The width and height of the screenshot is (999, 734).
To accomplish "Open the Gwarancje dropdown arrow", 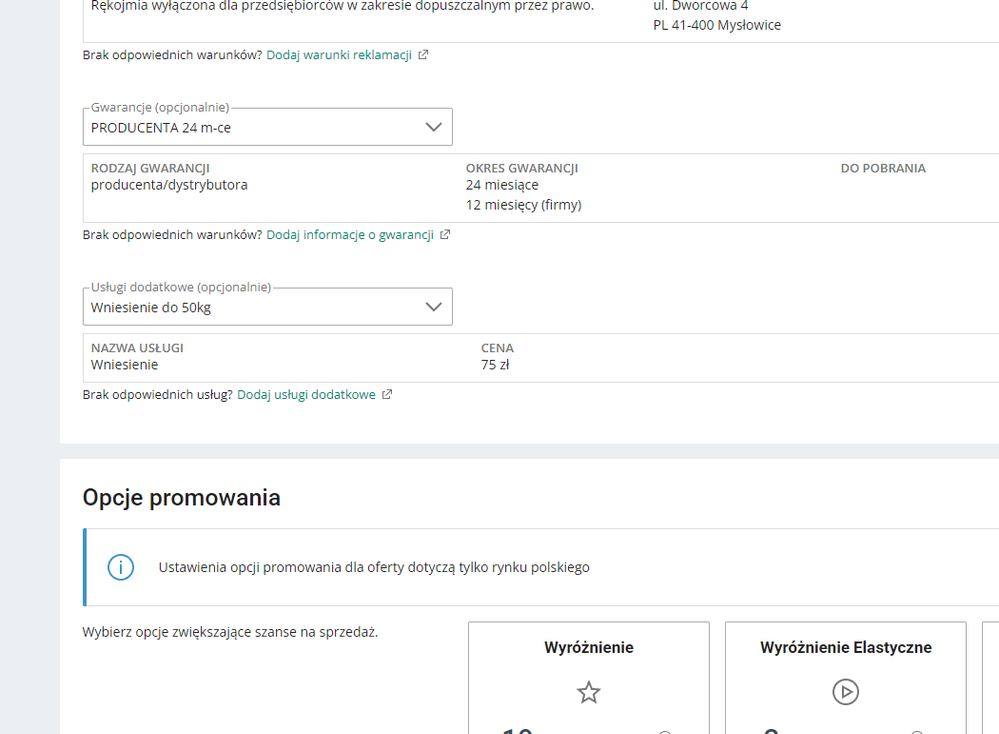I will click(433, 127).
